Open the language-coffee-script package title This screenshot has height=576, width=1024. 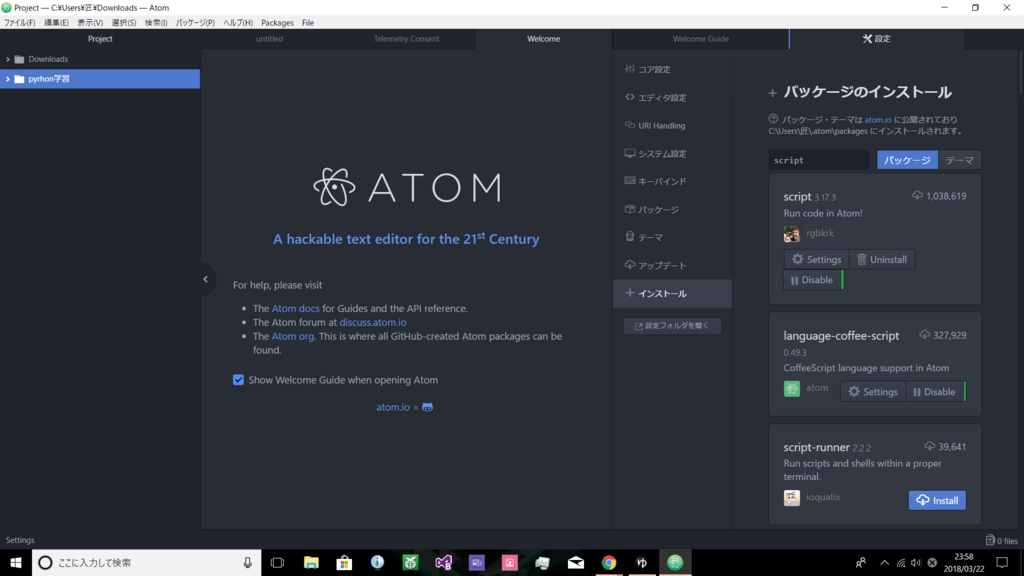(x=841, y=336)
